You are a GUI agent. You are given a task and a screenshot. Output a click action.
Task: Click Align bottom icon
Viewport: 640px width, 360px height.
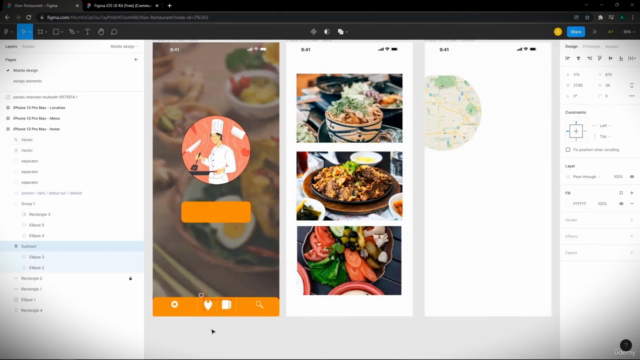[x=621, y=58]
